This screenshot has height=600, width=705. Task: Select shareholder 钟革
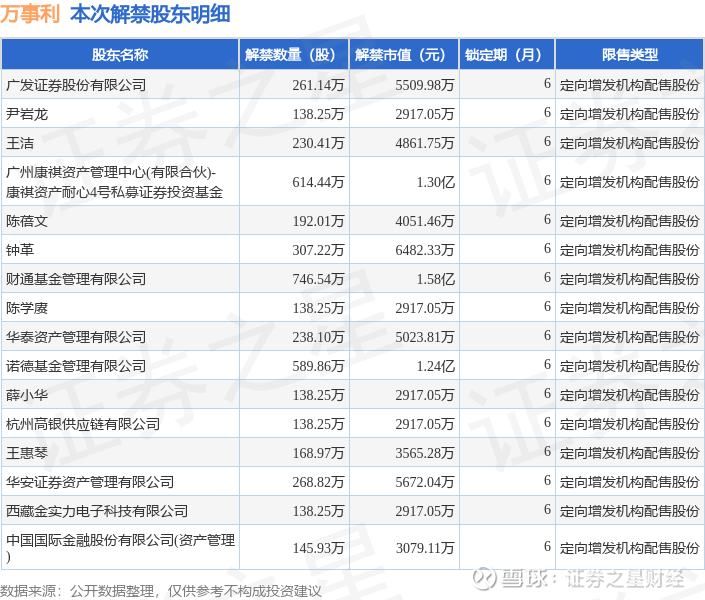coord(20,250)
